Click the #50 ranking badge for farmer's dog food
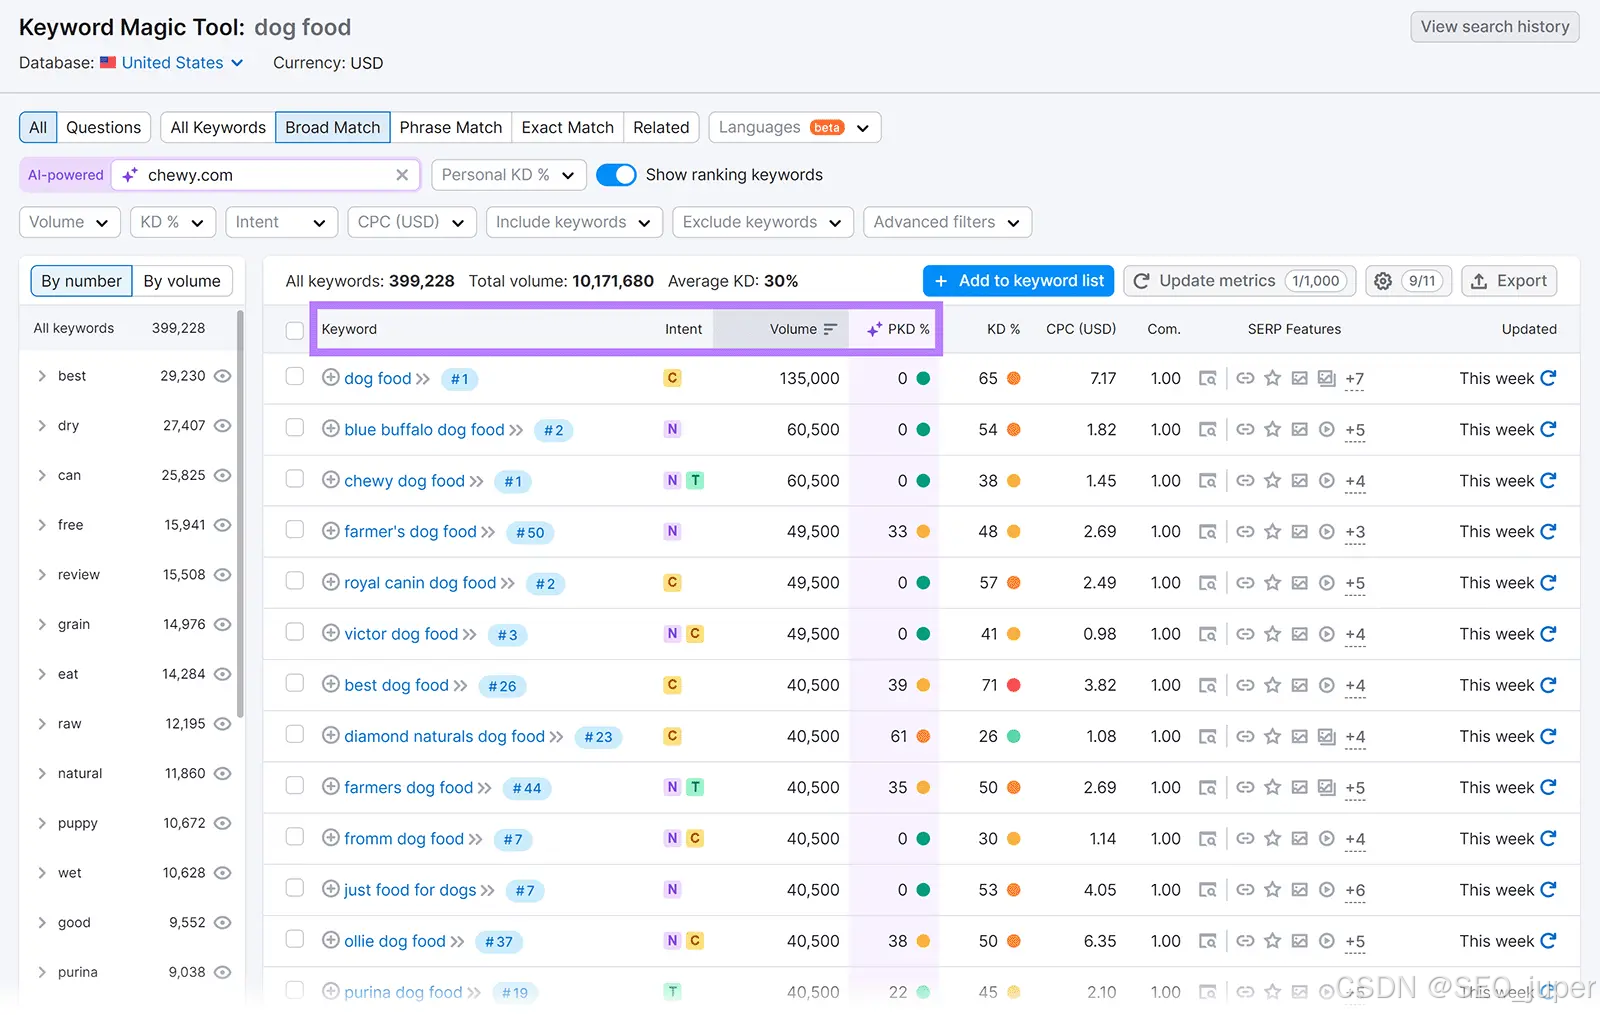 pos(530,533)
